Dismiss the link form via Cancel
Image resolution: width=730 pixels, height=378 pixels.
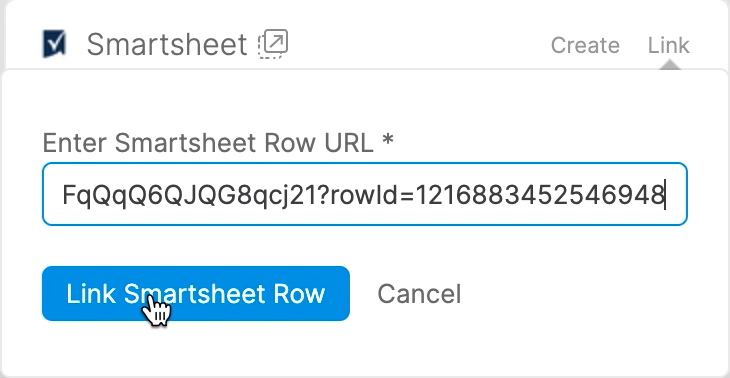(x=419, y=294)
